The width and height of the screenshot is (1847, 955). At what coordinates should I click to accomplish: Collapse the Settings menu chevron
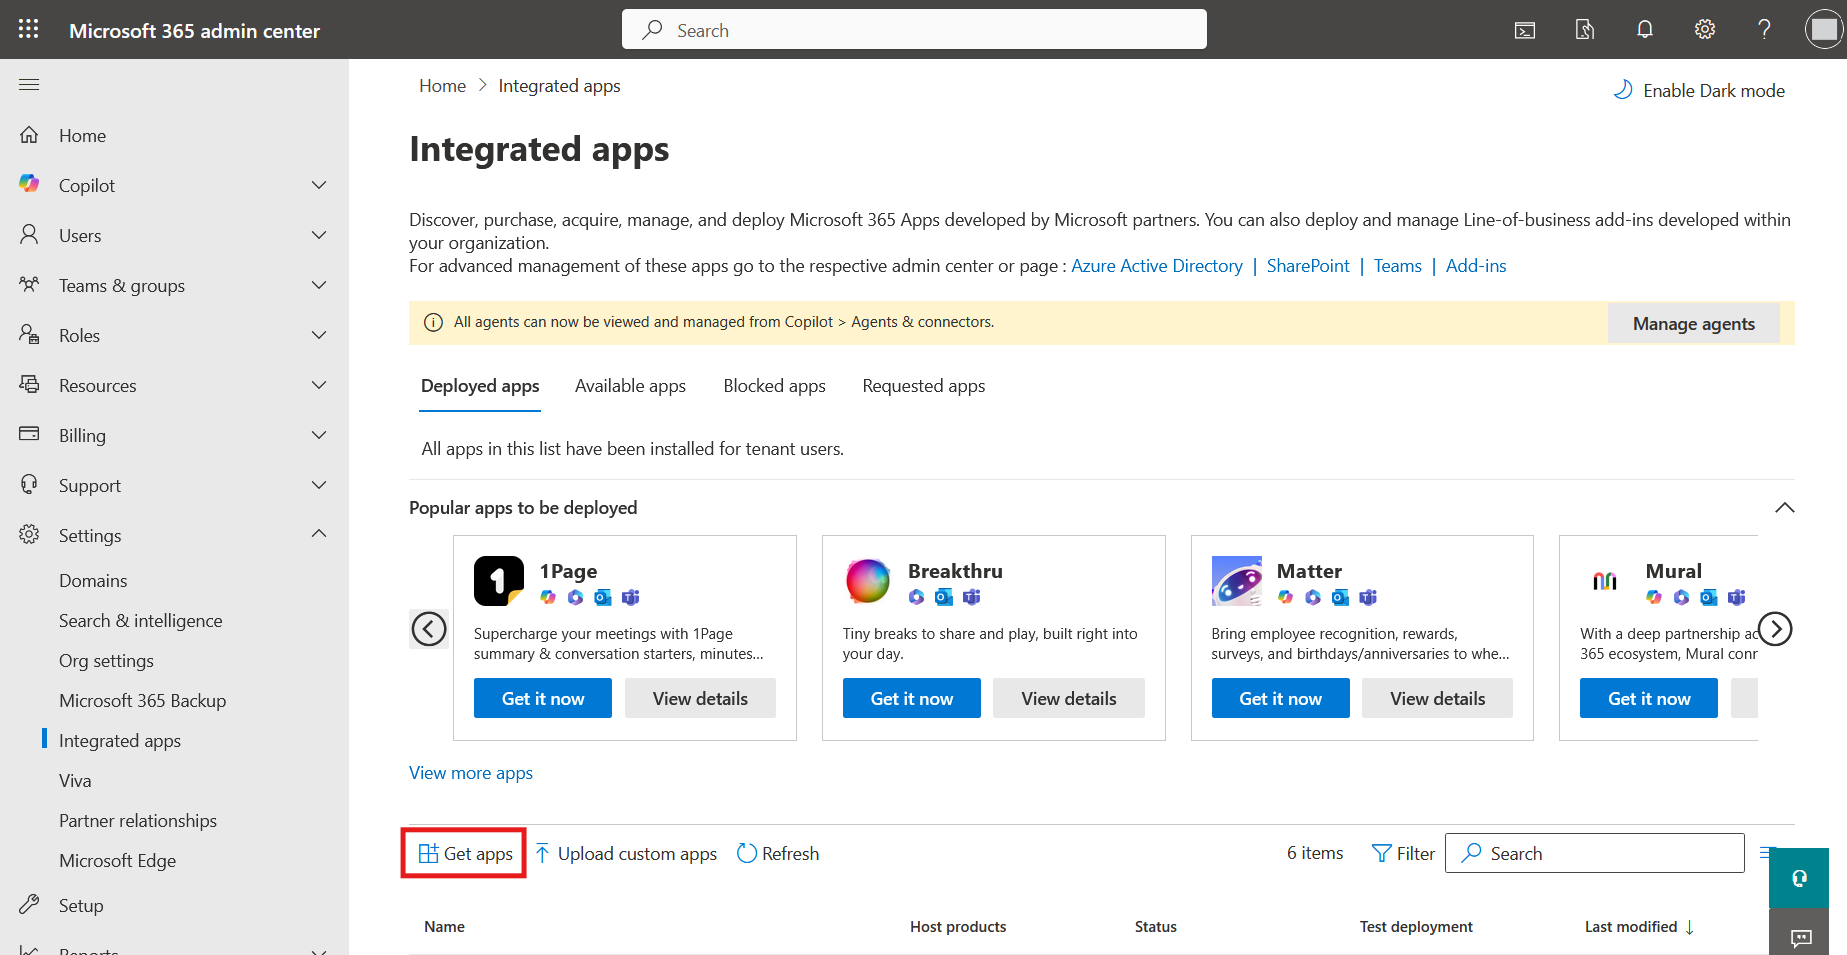tap(319, 534)
